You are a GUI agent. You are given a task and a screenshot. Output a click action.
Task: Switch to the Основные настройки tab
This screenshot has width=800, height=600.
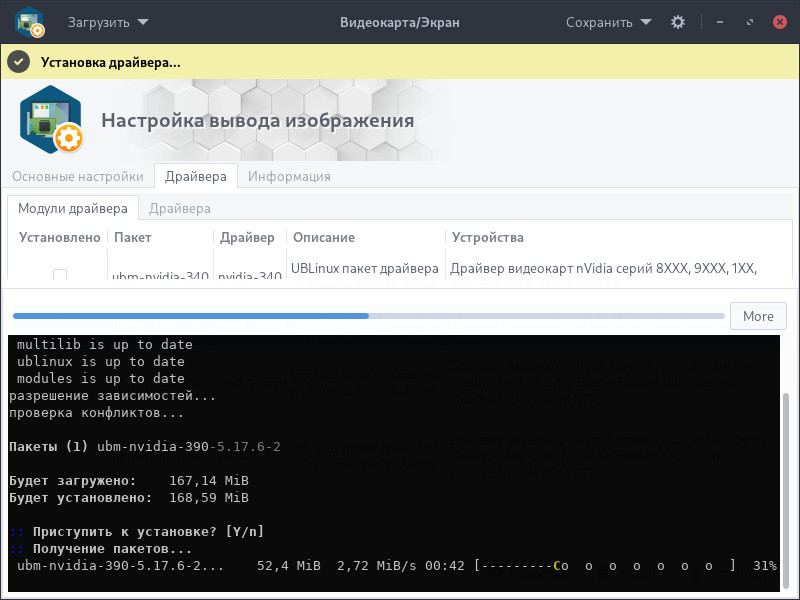click(x=78, y=176)
